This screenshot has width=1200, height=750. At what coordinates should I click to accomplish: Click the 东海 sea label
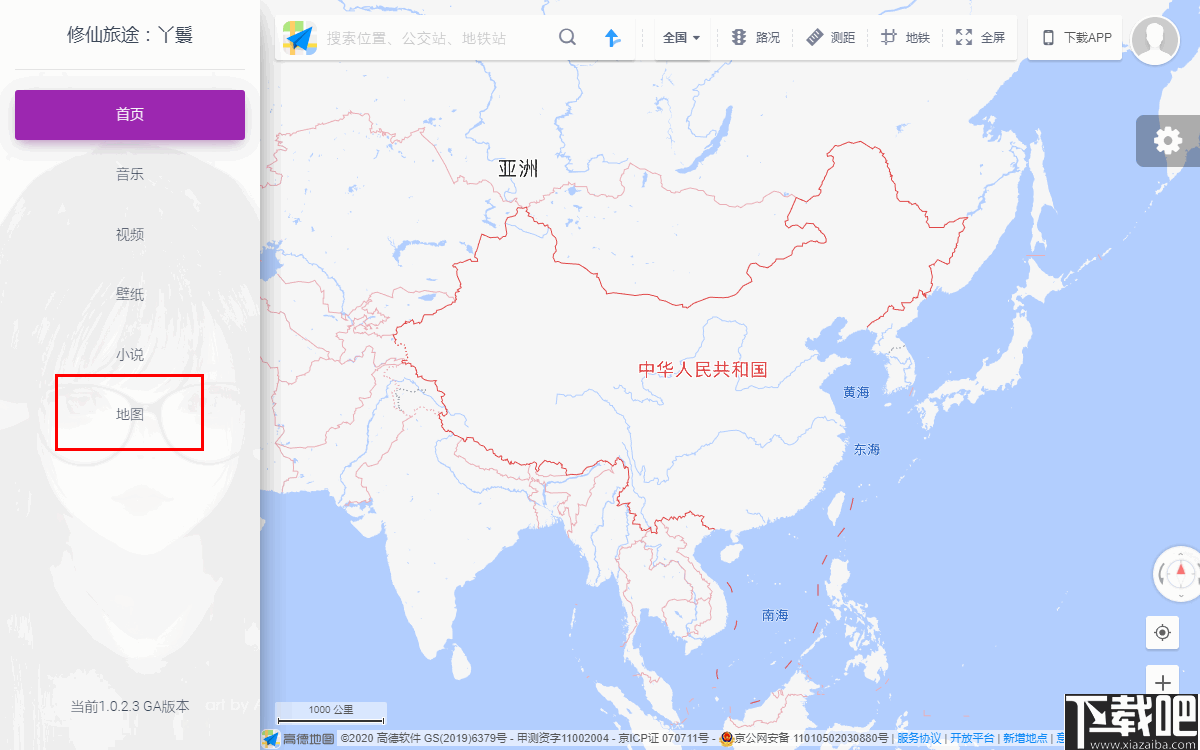[867, 449]
